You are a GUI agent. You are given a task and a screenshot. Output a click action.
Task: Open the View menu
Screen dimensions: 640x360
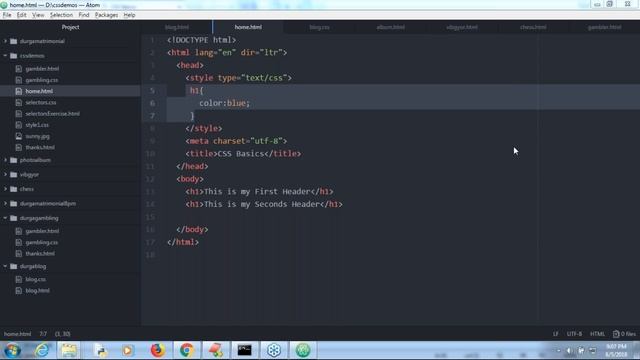tap(38, 15)
